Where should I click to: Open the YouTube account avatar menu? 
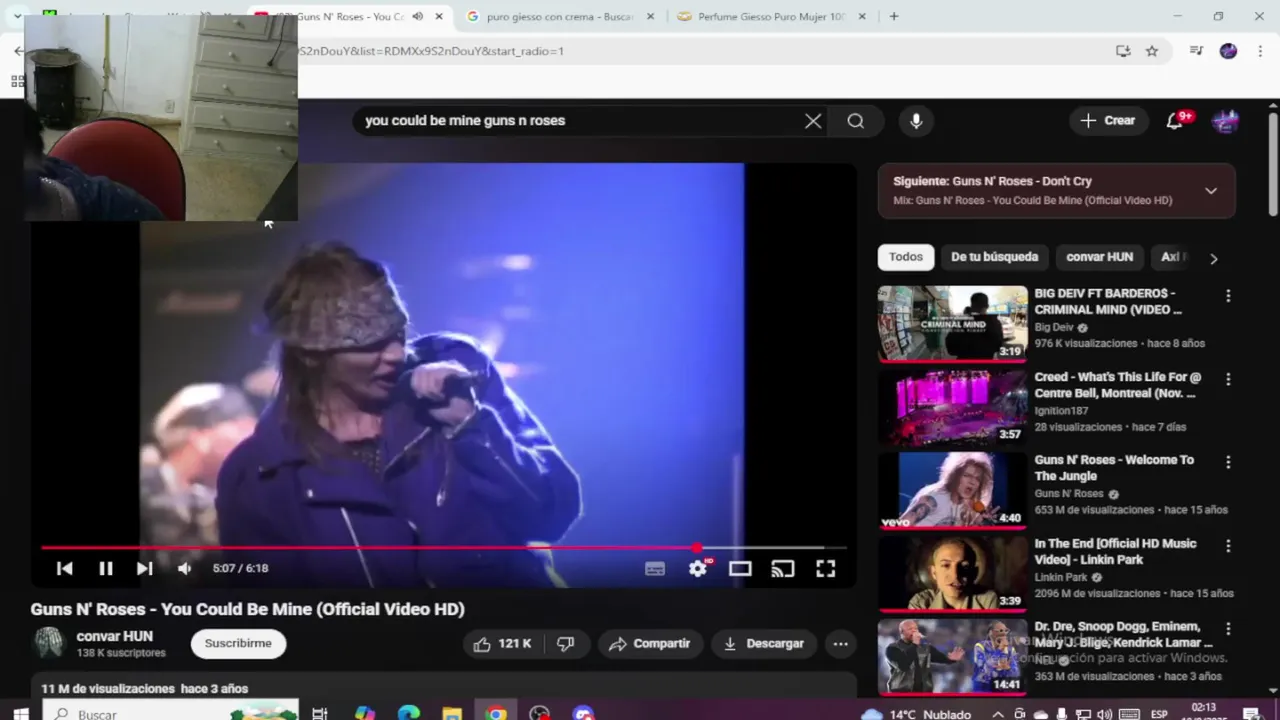(1226, 121)
